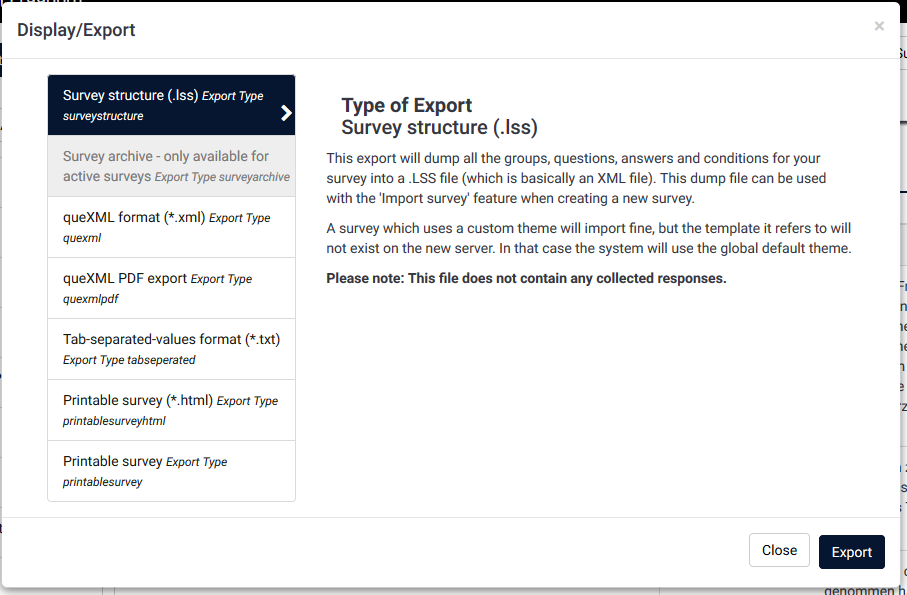Click the paragraph about custom theme import
Screen dimensions: 907x595
tap(588, 238)
